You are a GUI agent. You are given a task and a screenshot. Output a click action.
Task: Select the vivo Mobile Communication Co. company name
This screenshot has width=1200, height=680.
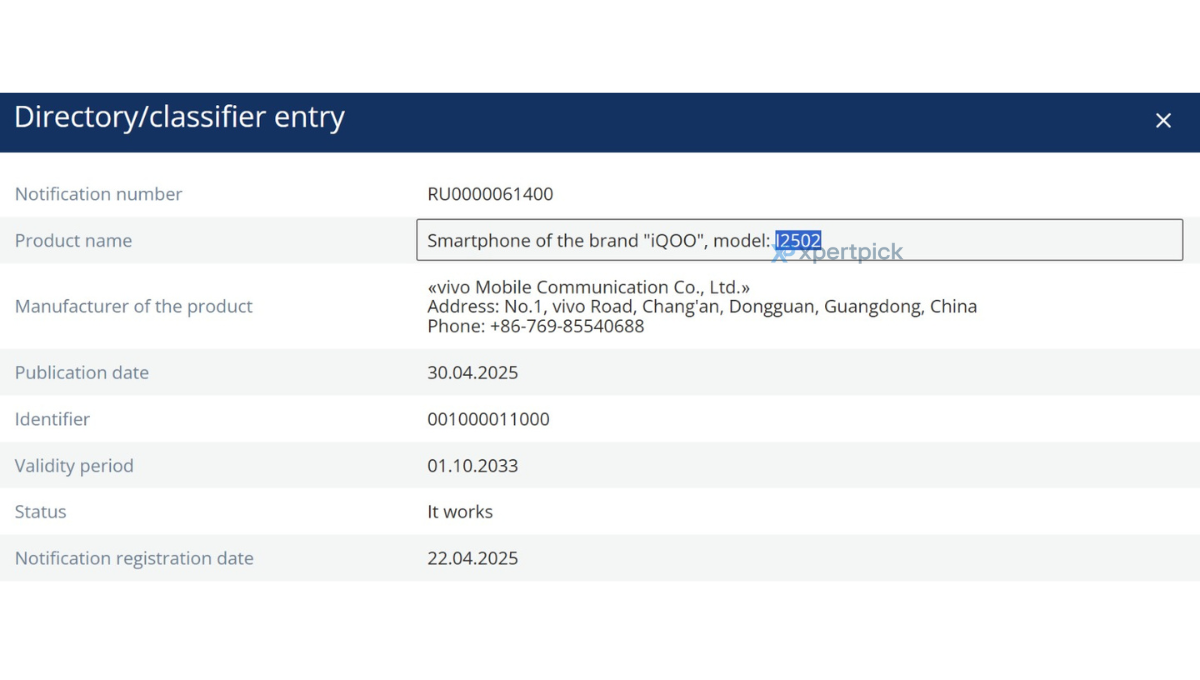tap(589, 287)
